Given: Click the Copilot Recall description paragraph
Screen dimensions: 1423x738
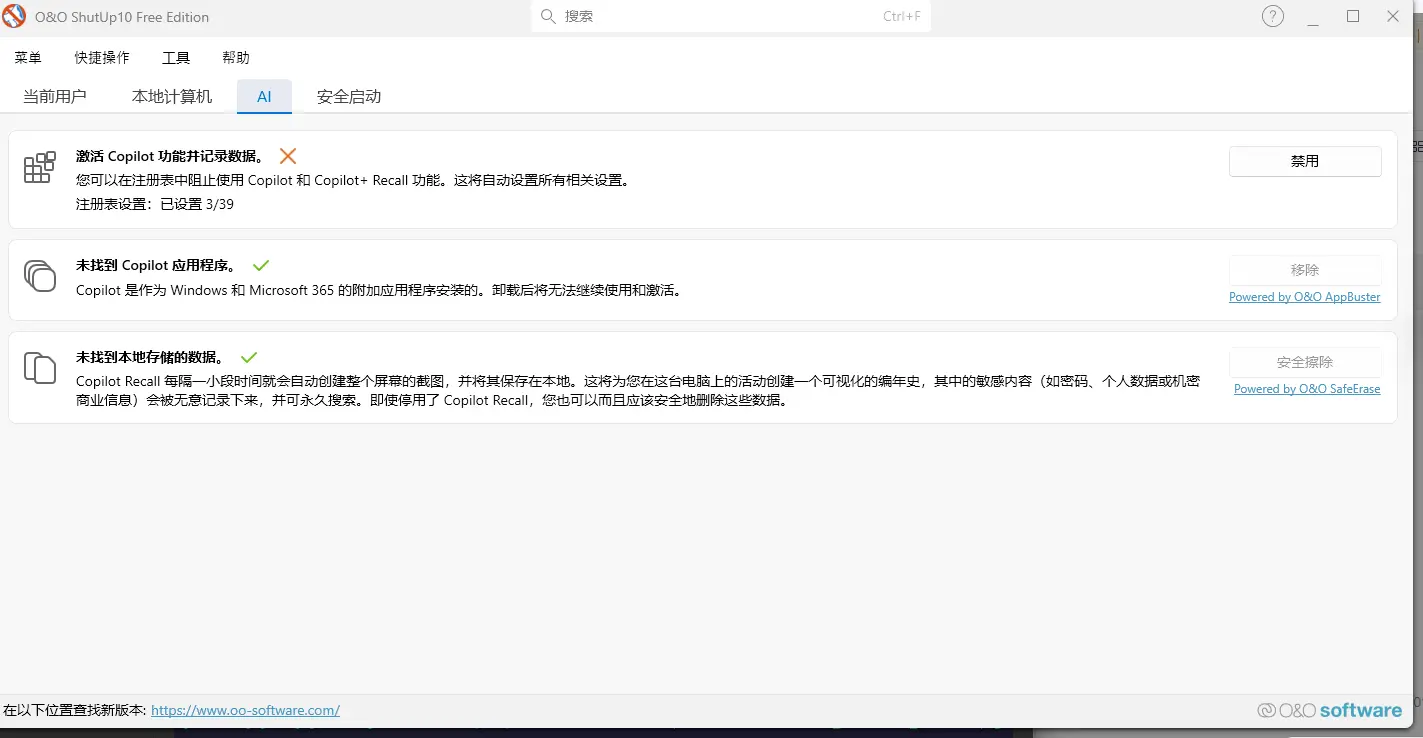Looking at the screenshot, I should coord(638,391).
